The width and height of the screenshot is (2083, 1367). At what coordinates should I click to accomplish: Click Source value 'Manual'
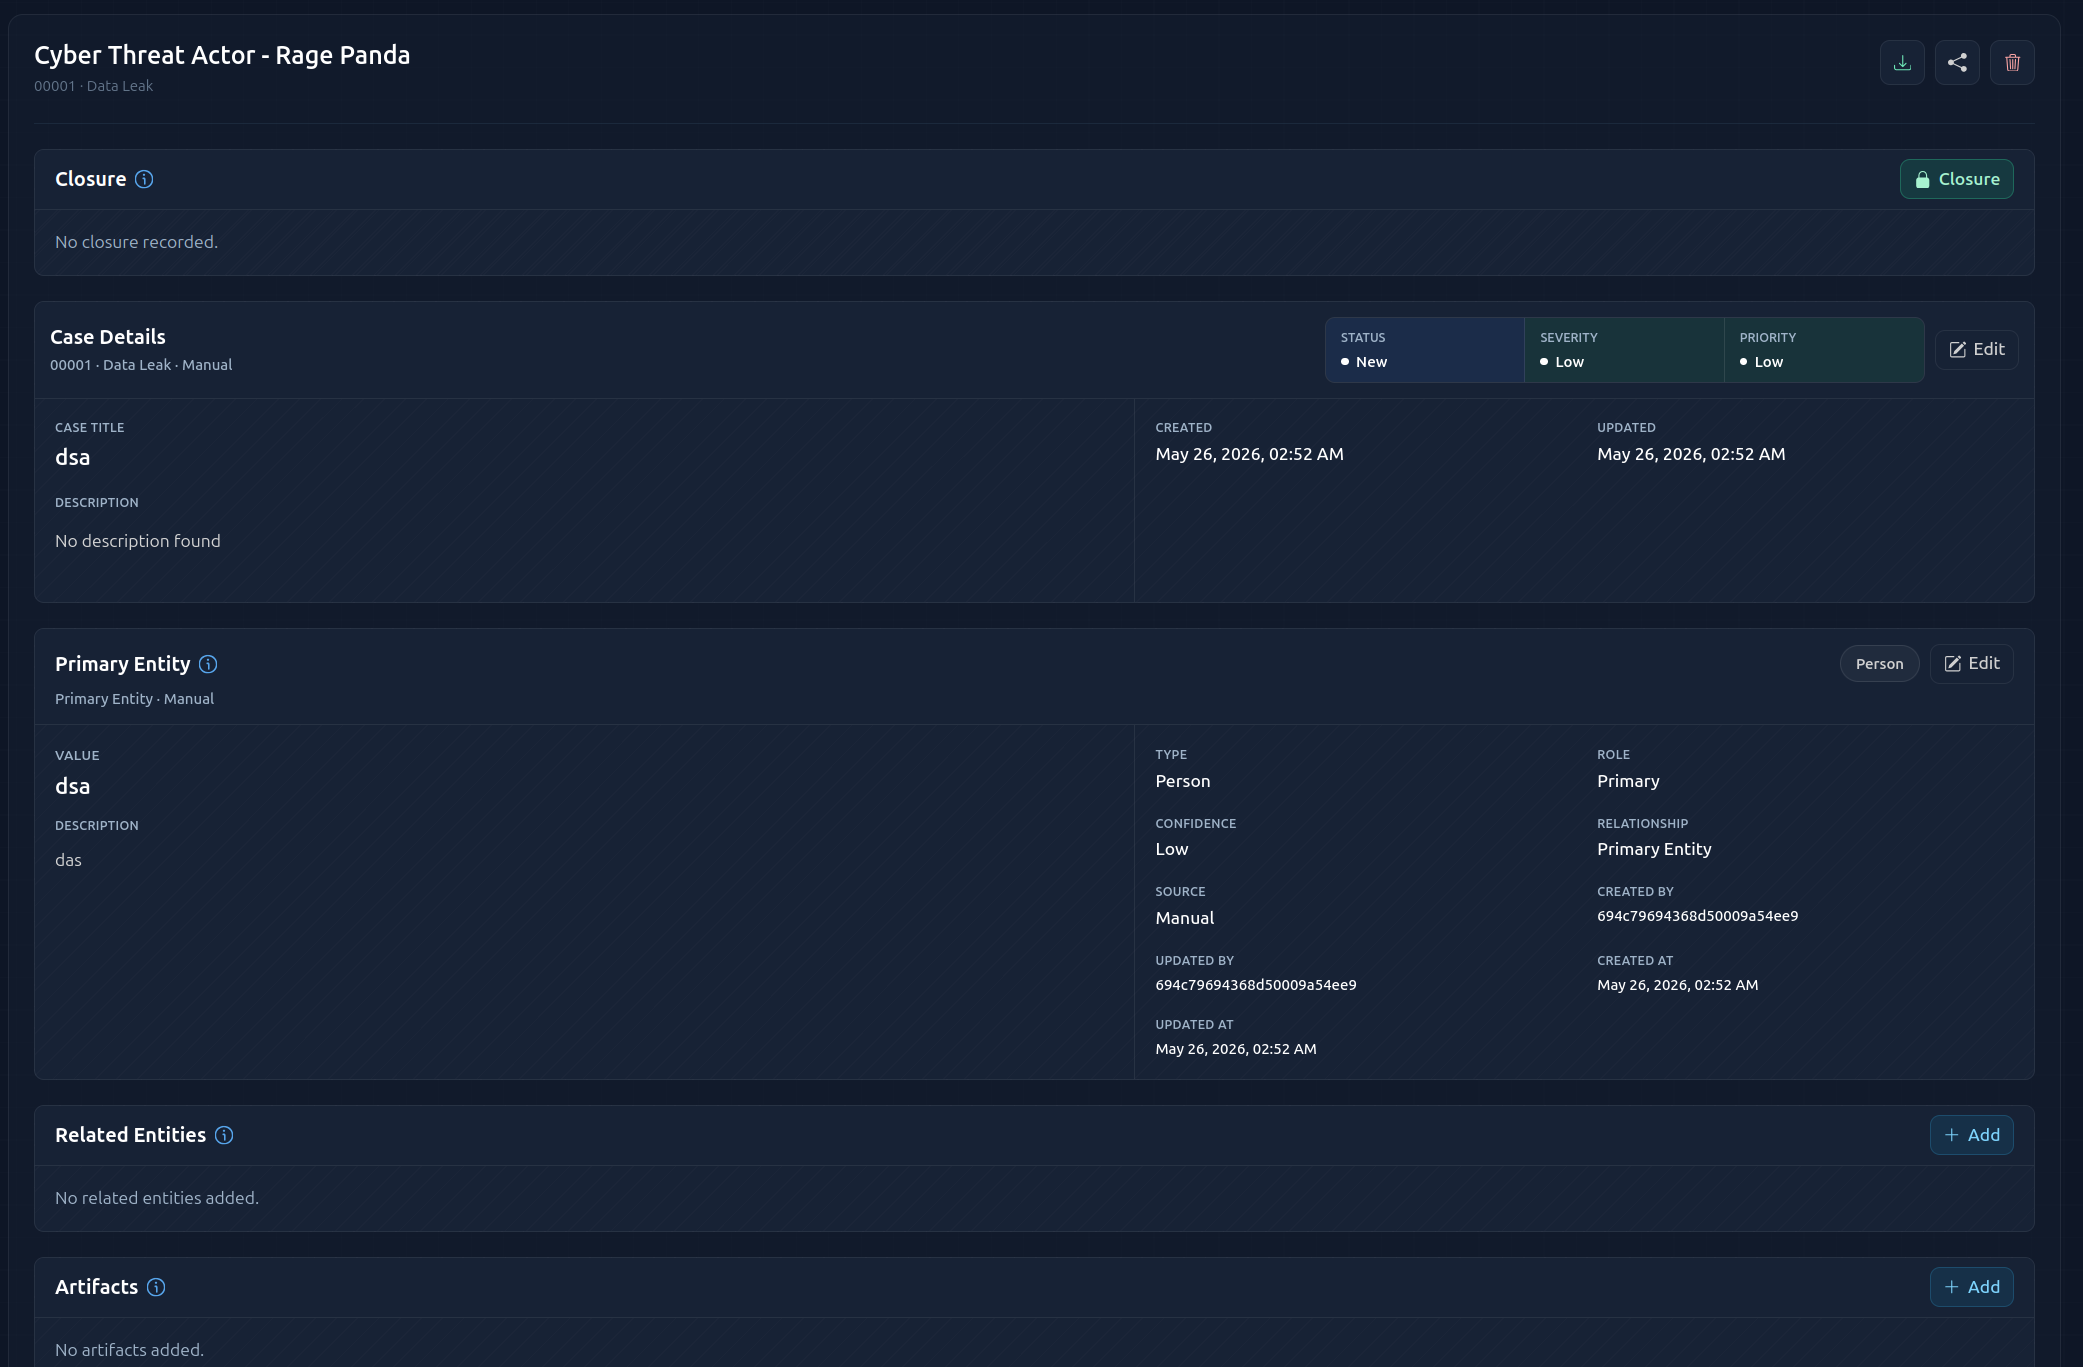click(x=1184, y=918)
